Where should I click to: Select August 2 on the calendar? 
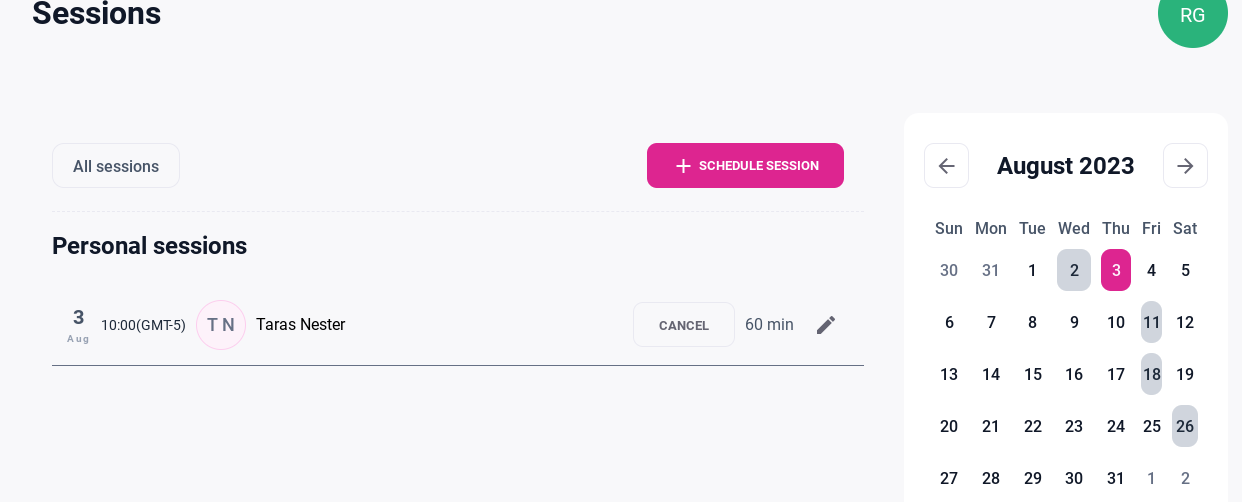click(x=1074, y=270)
